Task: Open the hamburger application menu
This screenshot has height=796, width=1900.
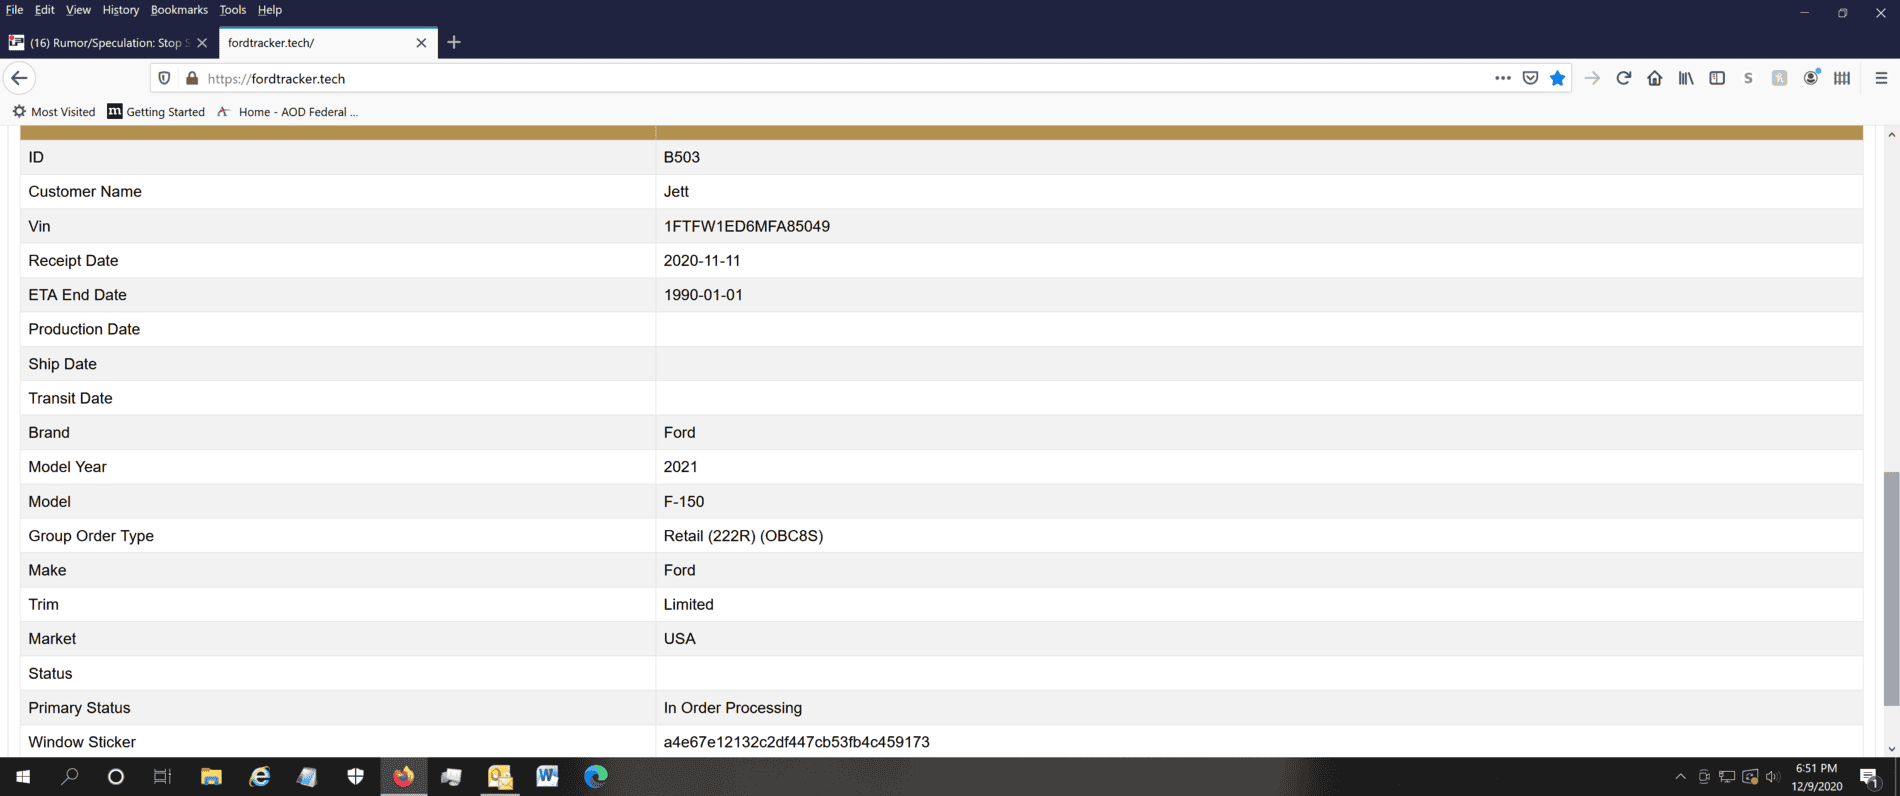Action: point(1880,78)
